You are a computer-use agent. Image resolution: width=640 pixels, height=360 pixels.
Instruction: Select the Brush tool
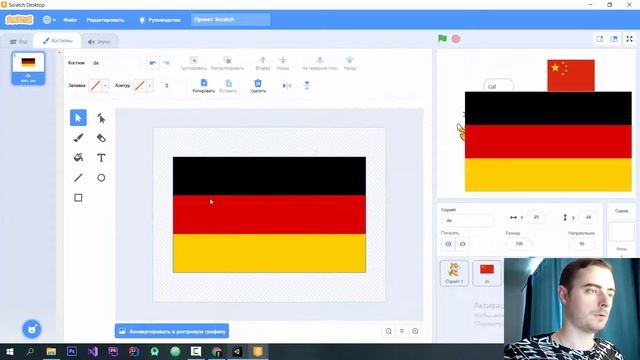(78, 138)
